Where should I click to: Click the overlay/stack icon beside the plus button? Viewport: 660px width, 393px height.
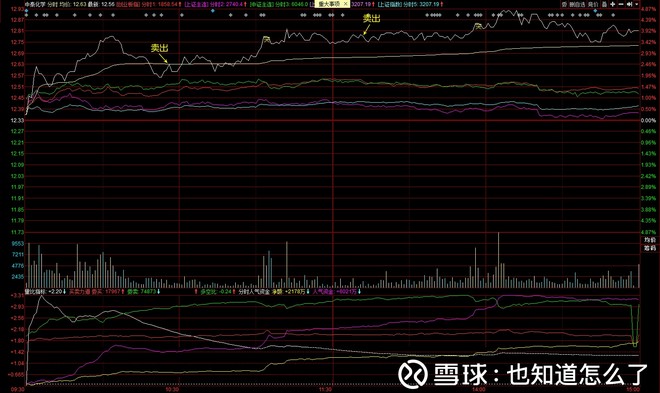point(604,4)
